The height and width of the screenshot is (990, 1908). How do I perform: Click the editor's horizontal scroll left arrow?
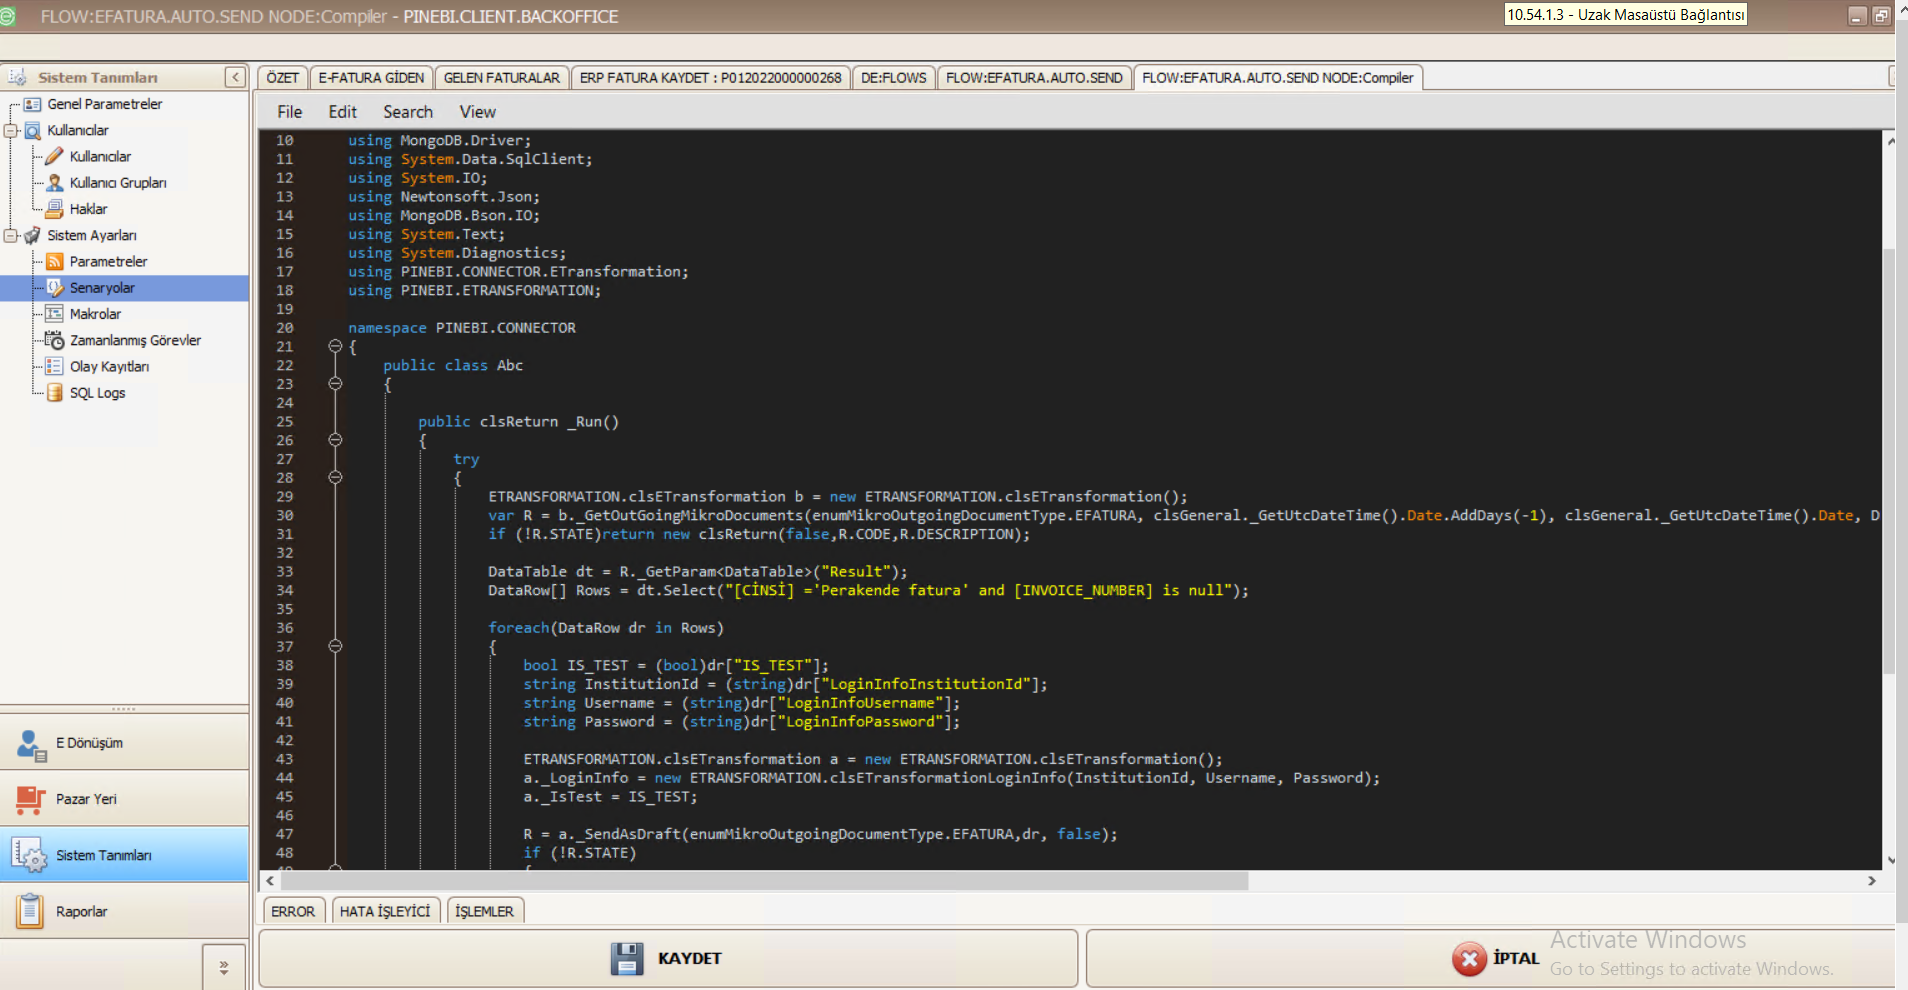[270, 881]
